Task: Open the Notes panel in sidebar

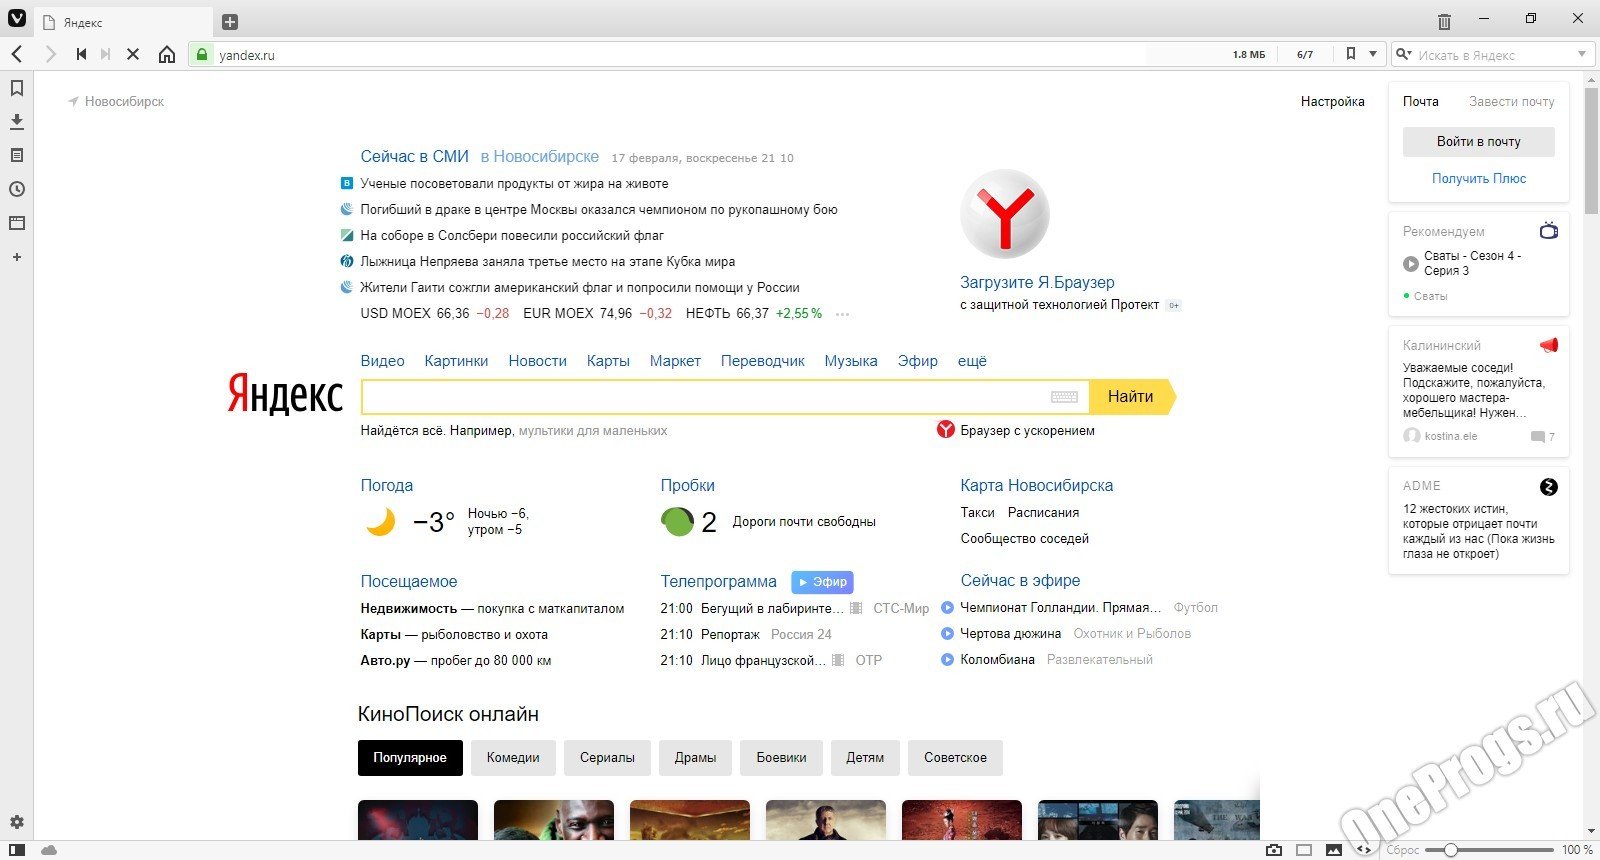Action: [17, 155]
